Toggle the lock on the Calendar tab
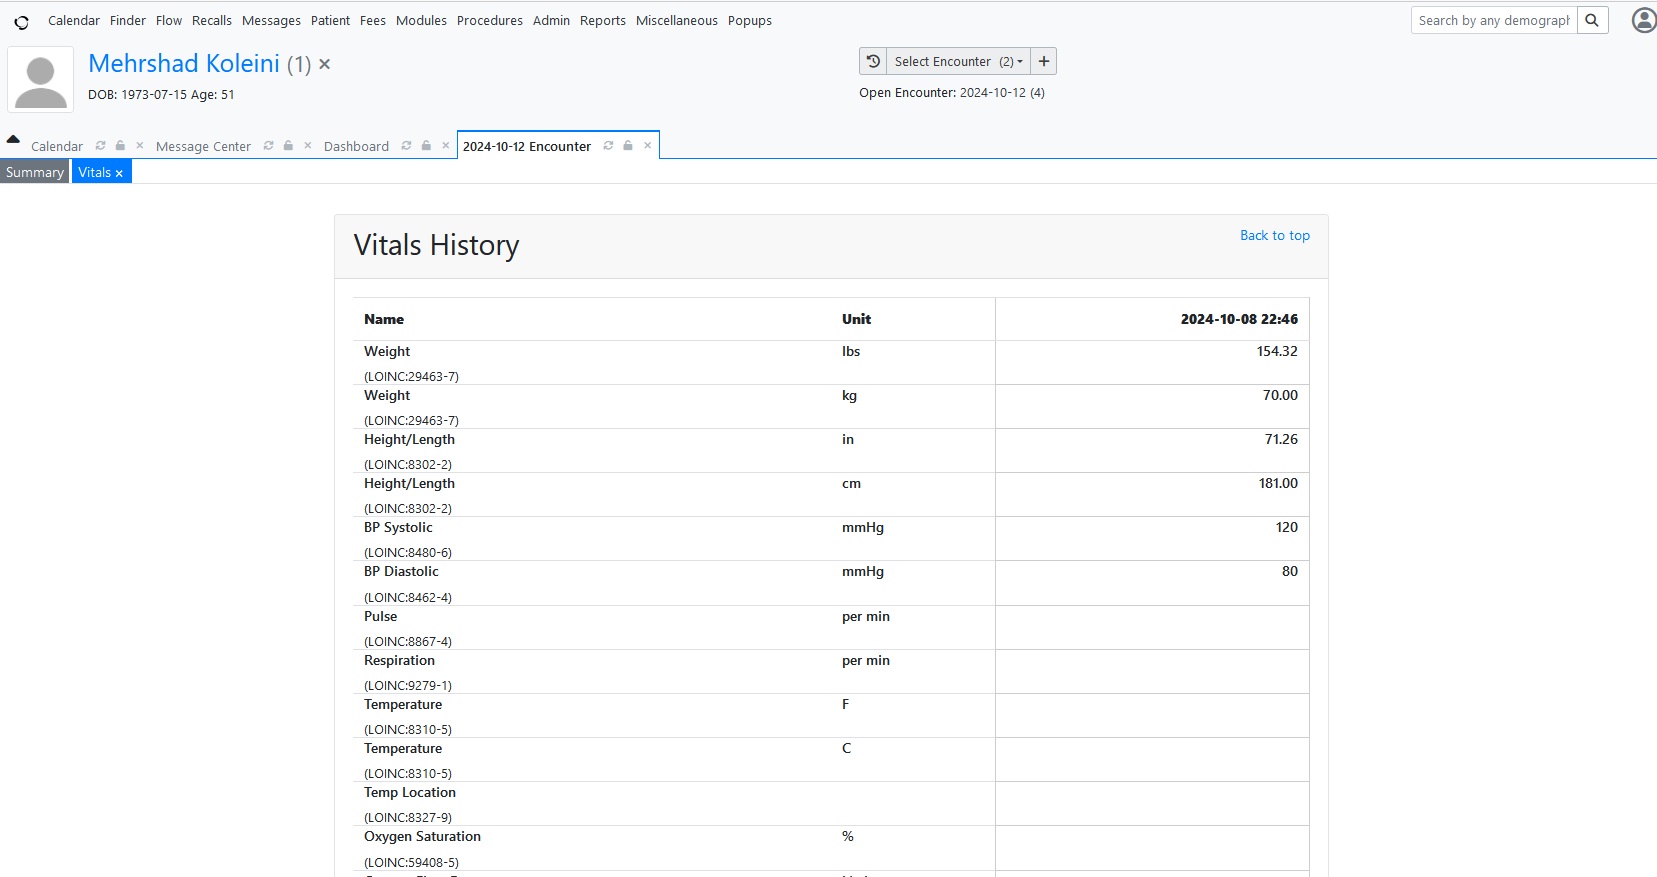Viewport: 1657px width, 877px height. click(120, 146)
